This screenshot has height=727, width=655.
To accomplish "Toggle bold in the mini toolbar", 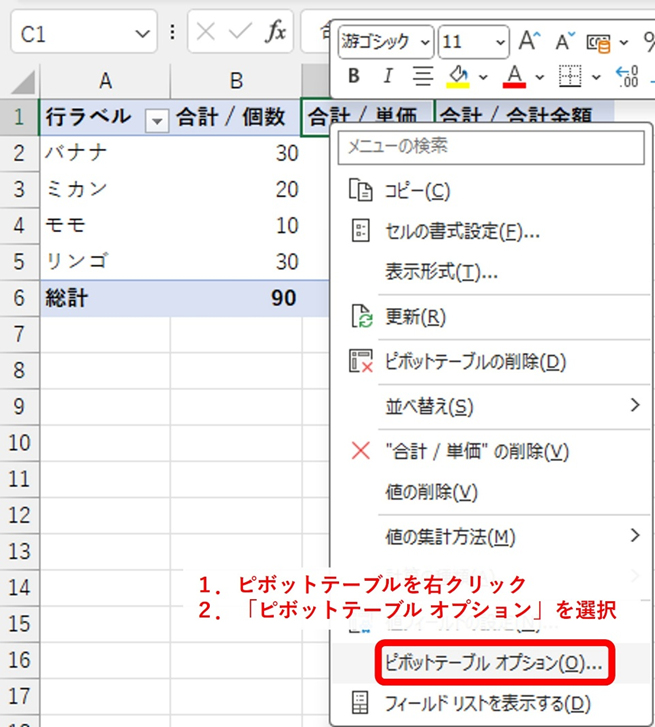I will click(x=353, y=76).
